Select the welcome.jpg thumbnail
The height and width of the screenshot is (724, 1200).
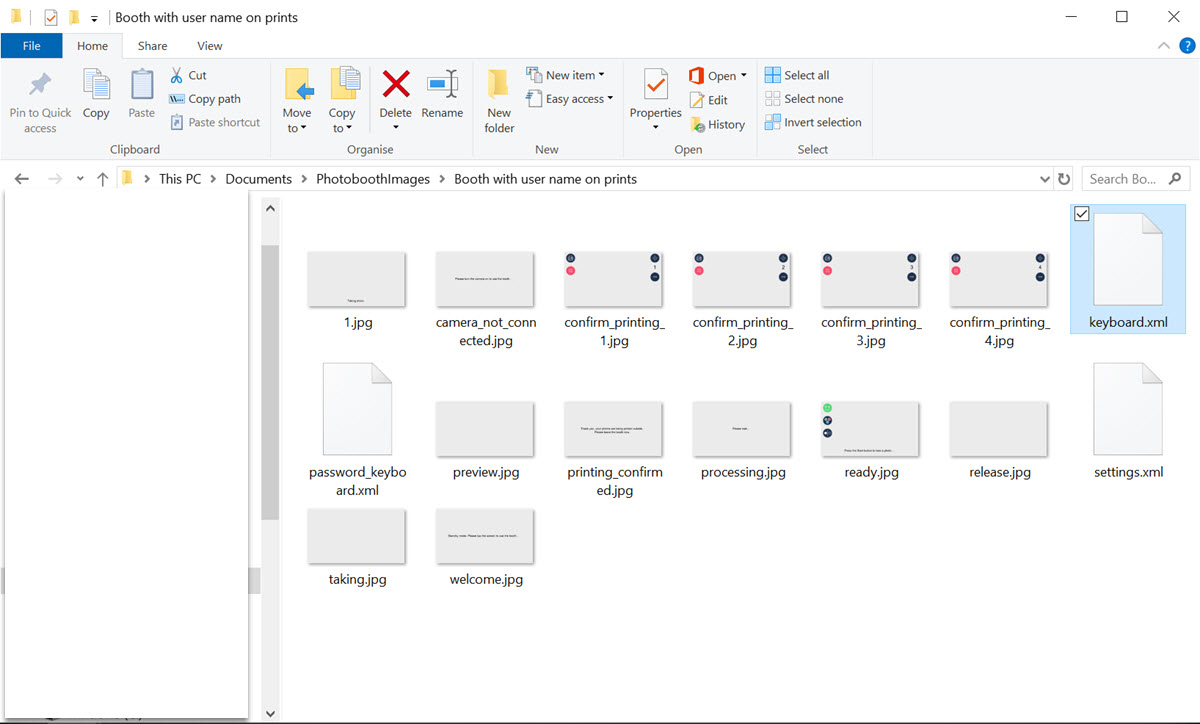click(485, 537)
